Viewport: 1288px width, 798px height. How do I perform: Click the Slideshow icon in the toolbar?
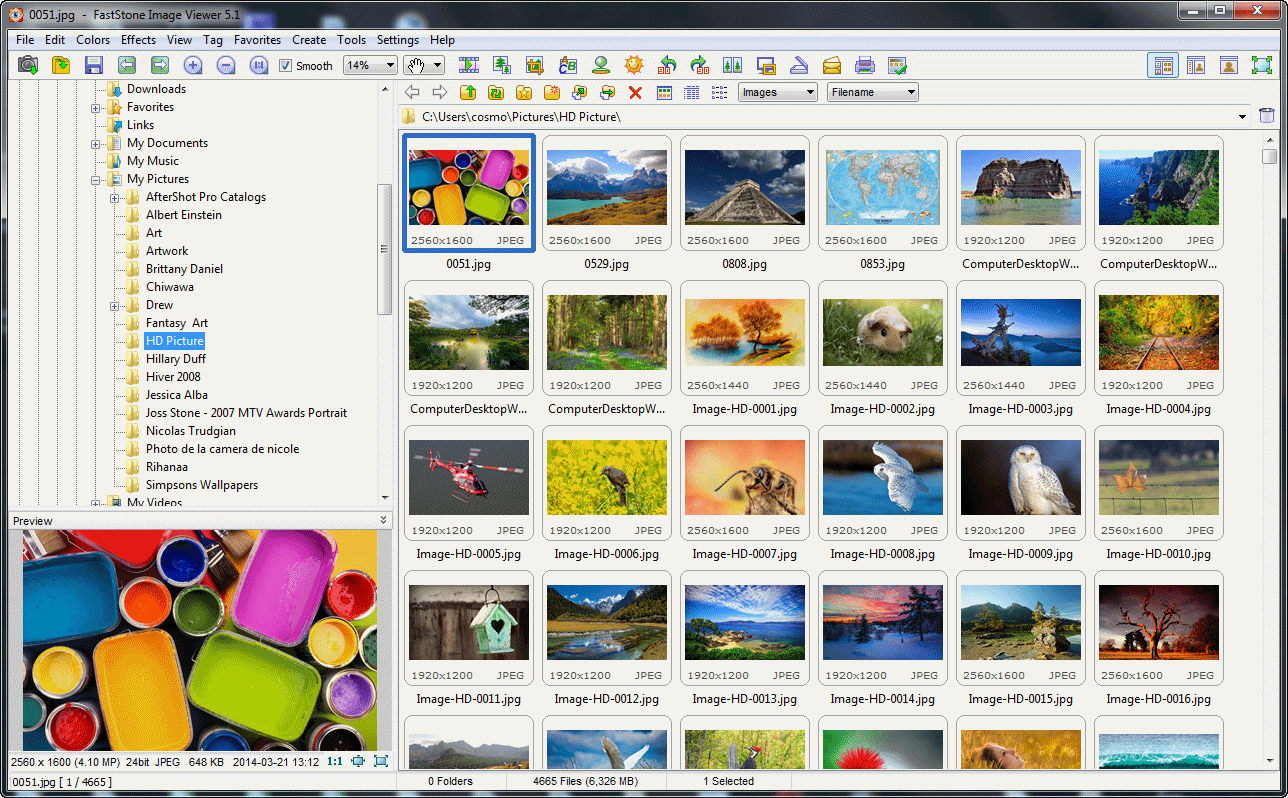point(469,65)
